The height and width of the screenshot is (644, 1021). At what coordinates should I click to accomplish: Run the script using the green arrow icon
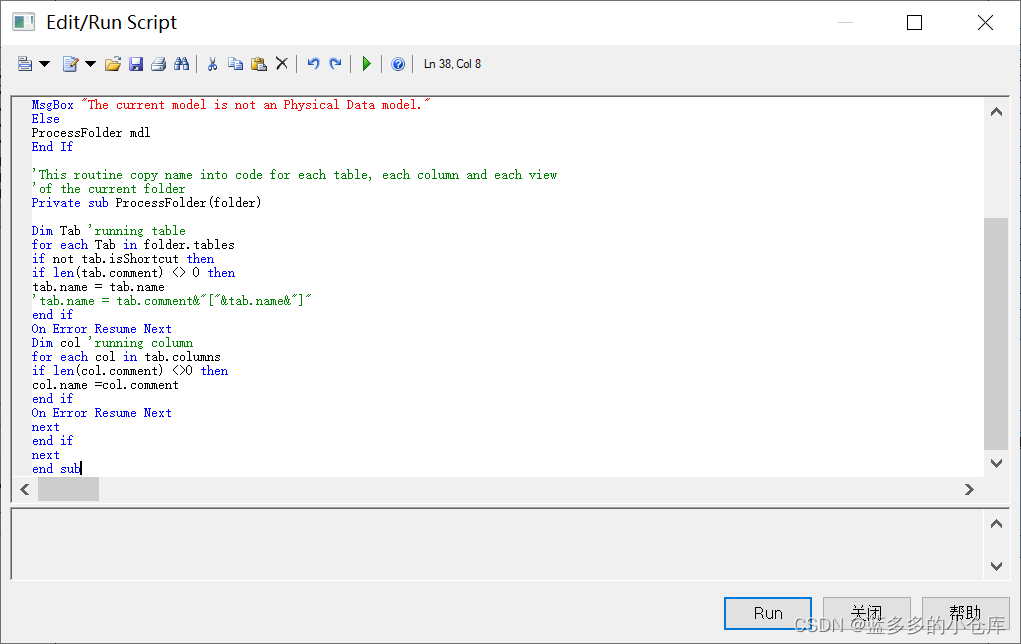pos(367,64)
